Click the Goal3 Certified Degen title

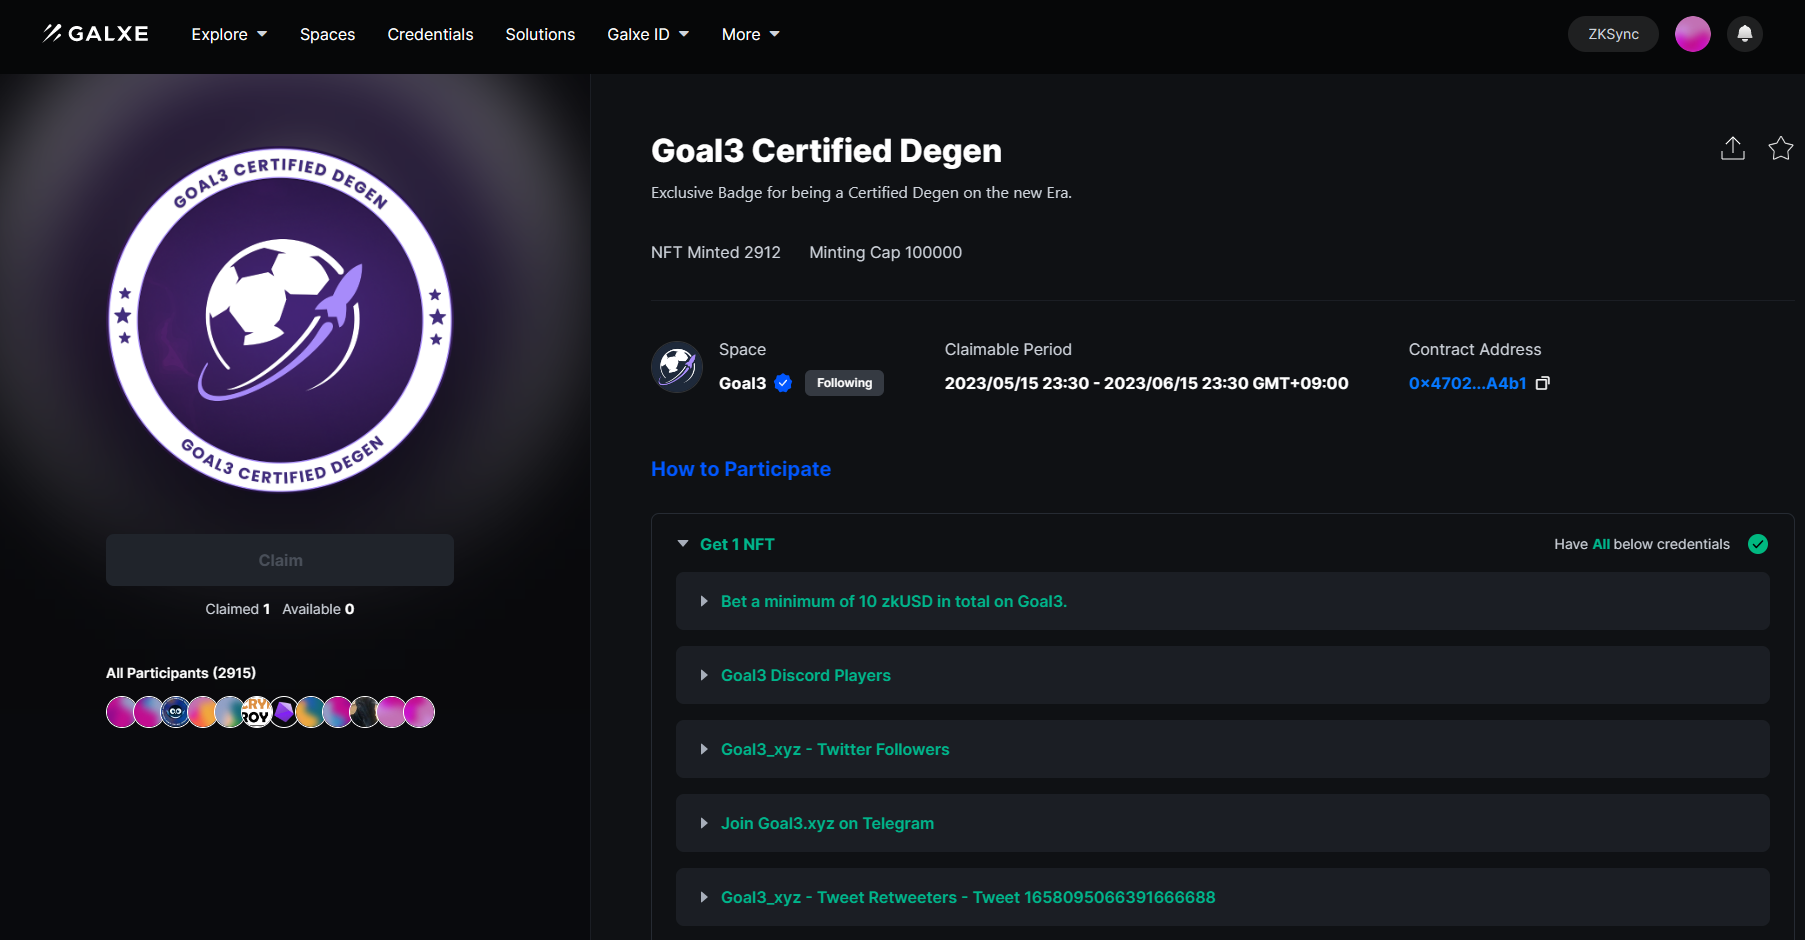tap(826, 150)
